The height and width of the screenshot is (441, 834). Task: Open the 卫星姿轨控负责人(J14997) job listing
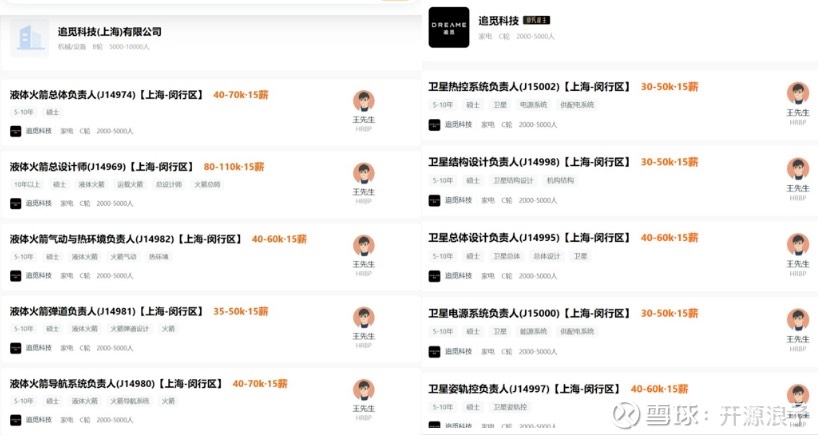[524, 389]
